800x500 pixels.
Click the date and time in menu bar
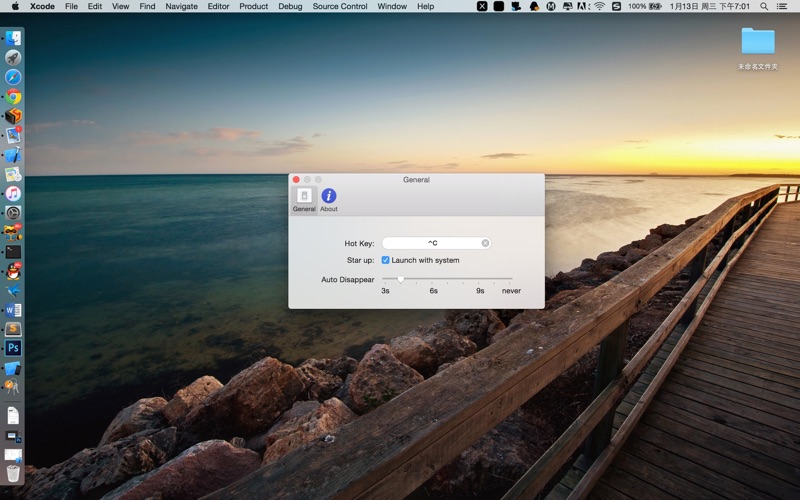710,6
